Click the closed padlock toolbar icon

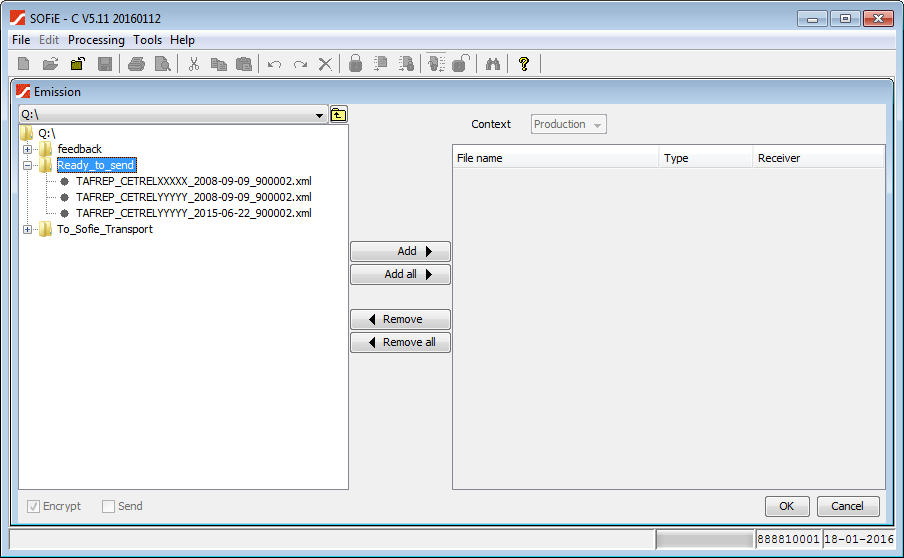355,64
